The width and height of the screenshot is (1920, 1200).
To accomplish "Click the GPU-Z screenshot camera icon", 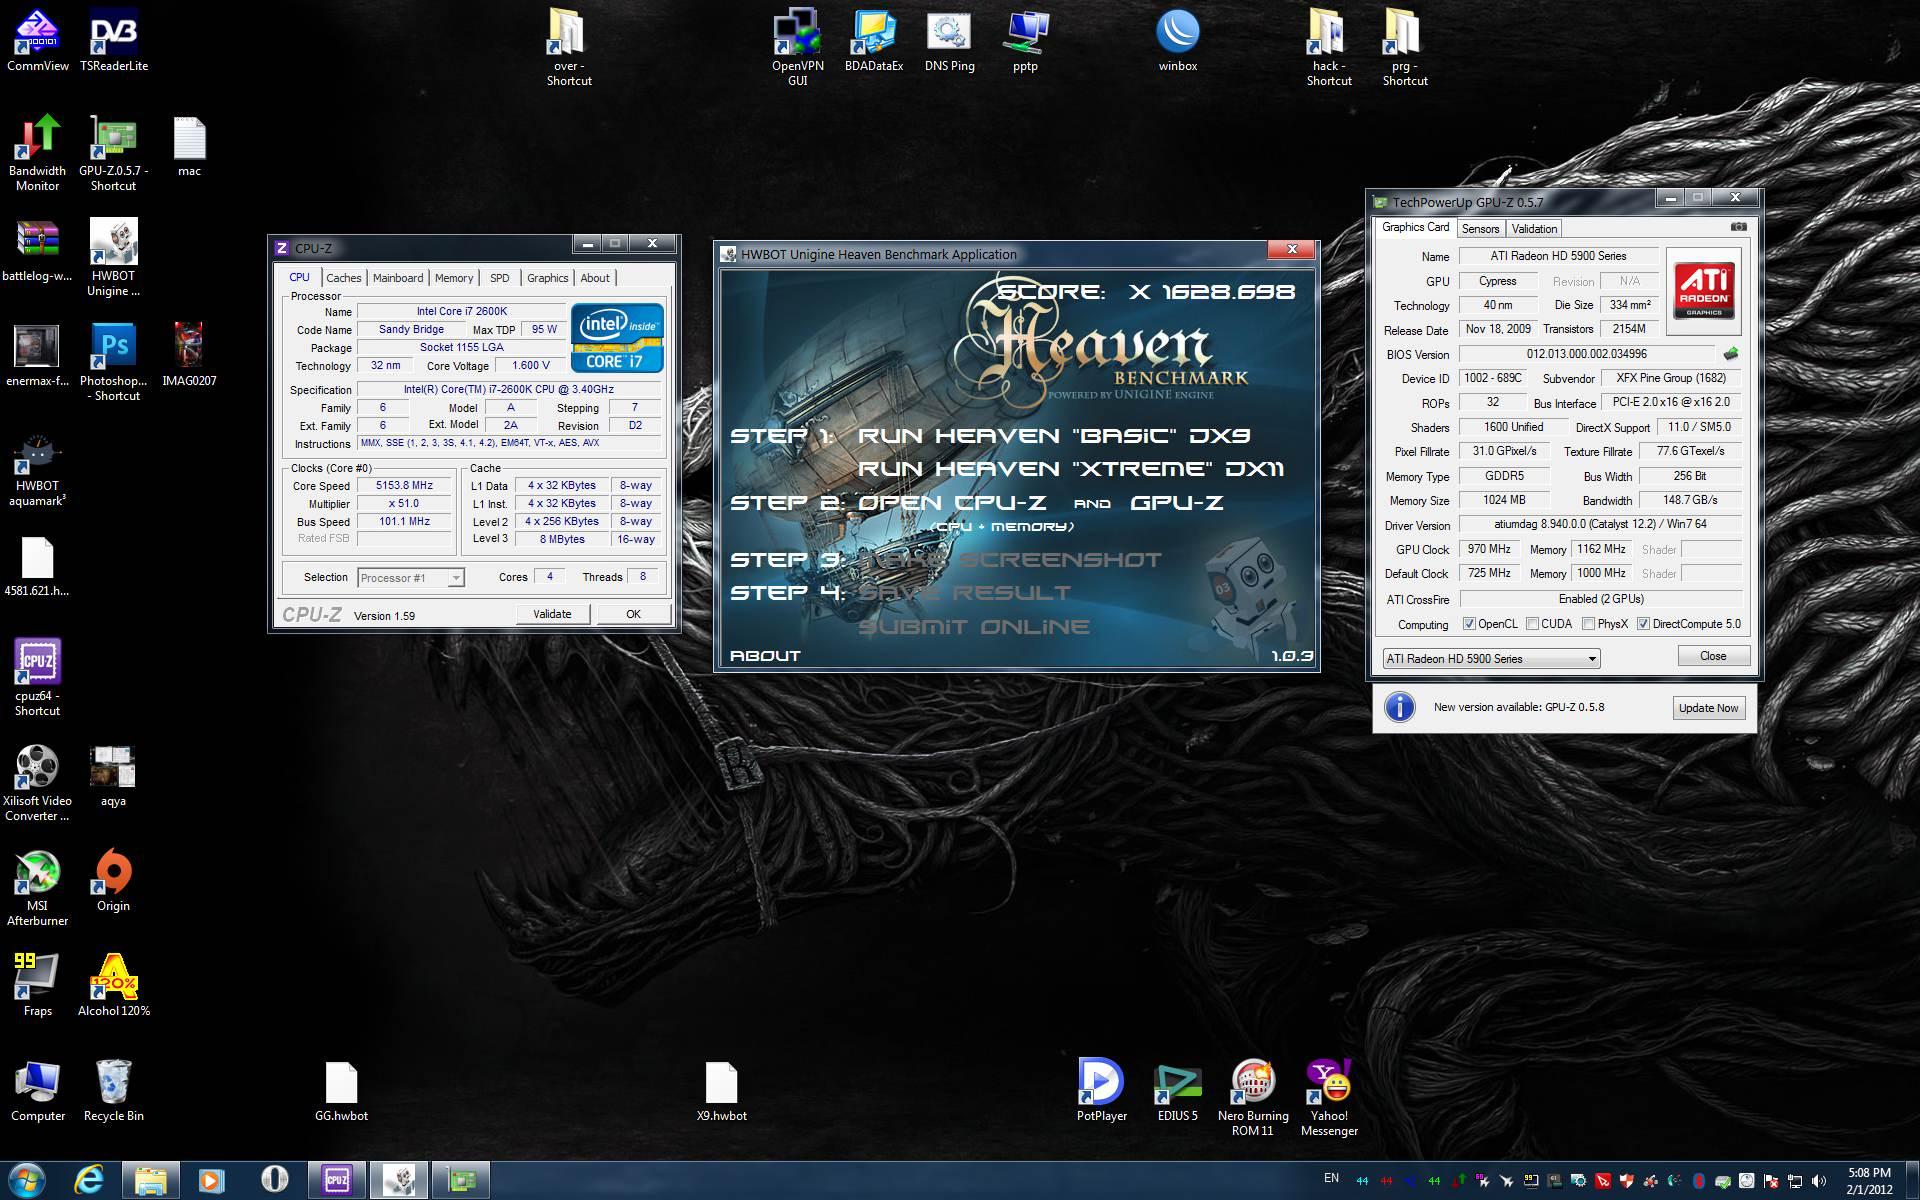I will [x=1739, y=227].
